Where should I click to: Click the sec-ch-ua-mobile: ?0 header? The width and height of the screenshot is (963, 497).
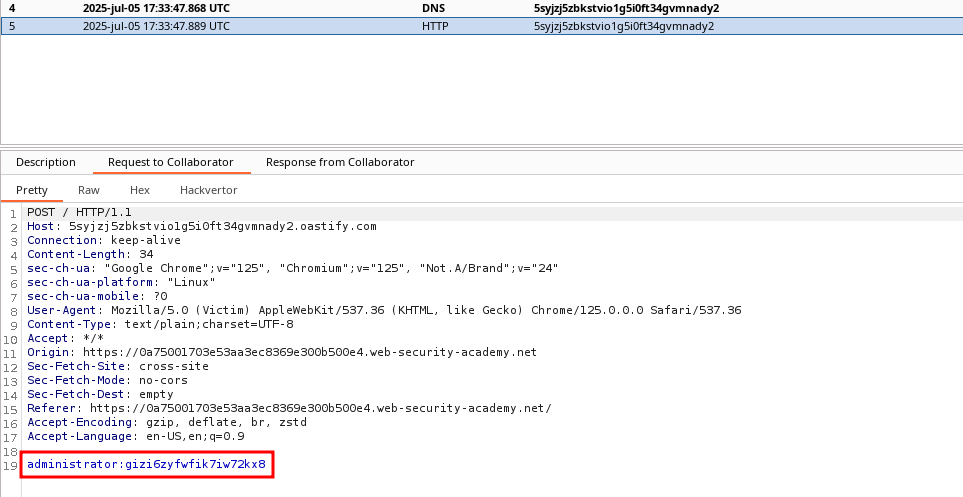click(97, 296)
